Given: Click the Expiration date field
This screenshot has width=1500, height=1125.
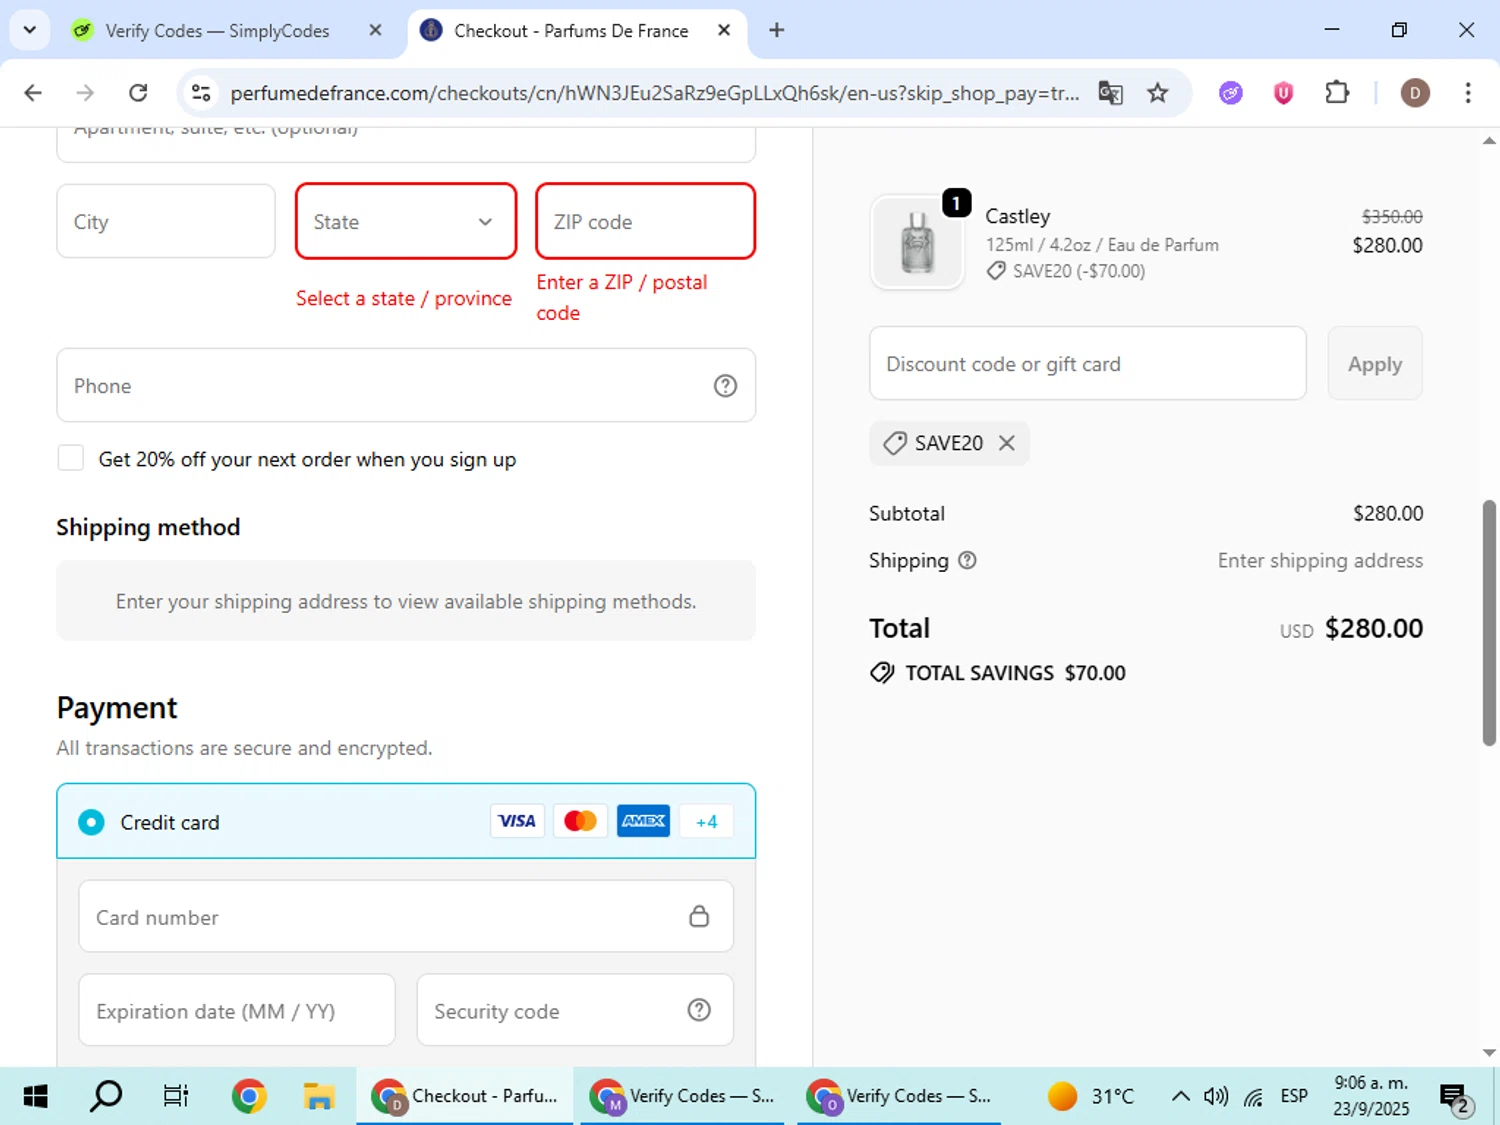Looking at the screenshot, I should (x=237, y=1010).
